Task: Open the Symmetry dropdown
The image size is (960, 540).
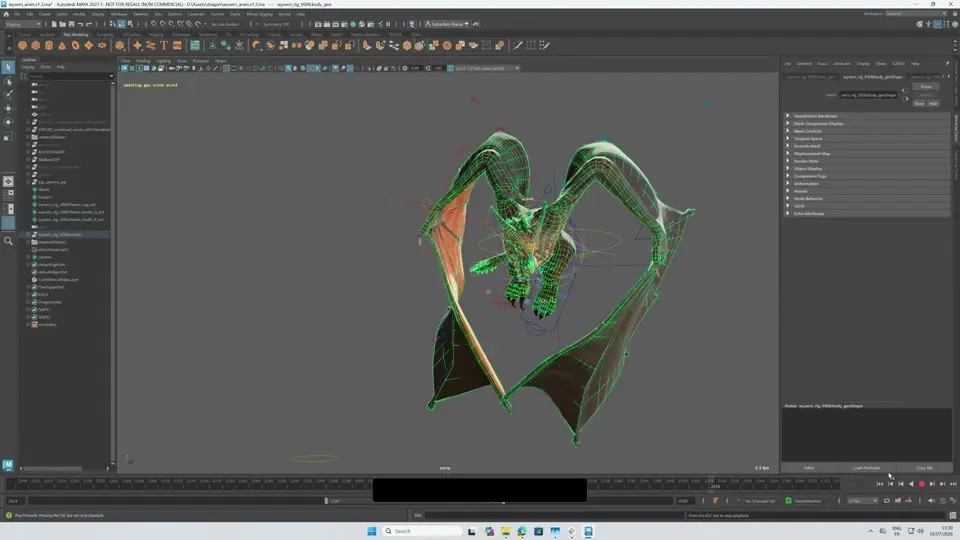Action: (x=279, y=24)
